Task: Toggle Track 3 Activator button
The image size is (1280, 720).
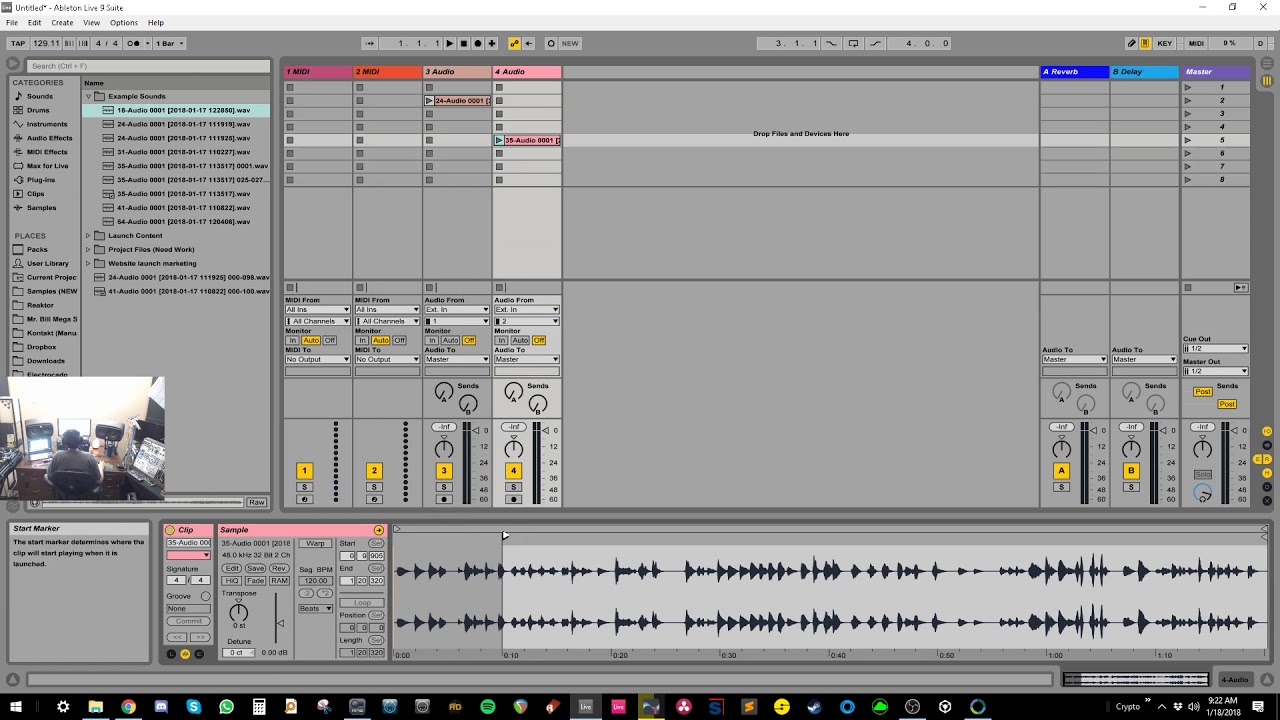Action: click(444, 471)
